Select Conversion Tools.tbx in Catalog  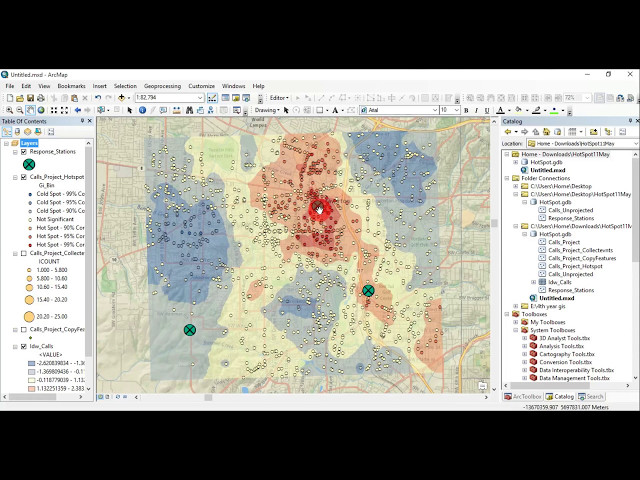pos(565,362)
